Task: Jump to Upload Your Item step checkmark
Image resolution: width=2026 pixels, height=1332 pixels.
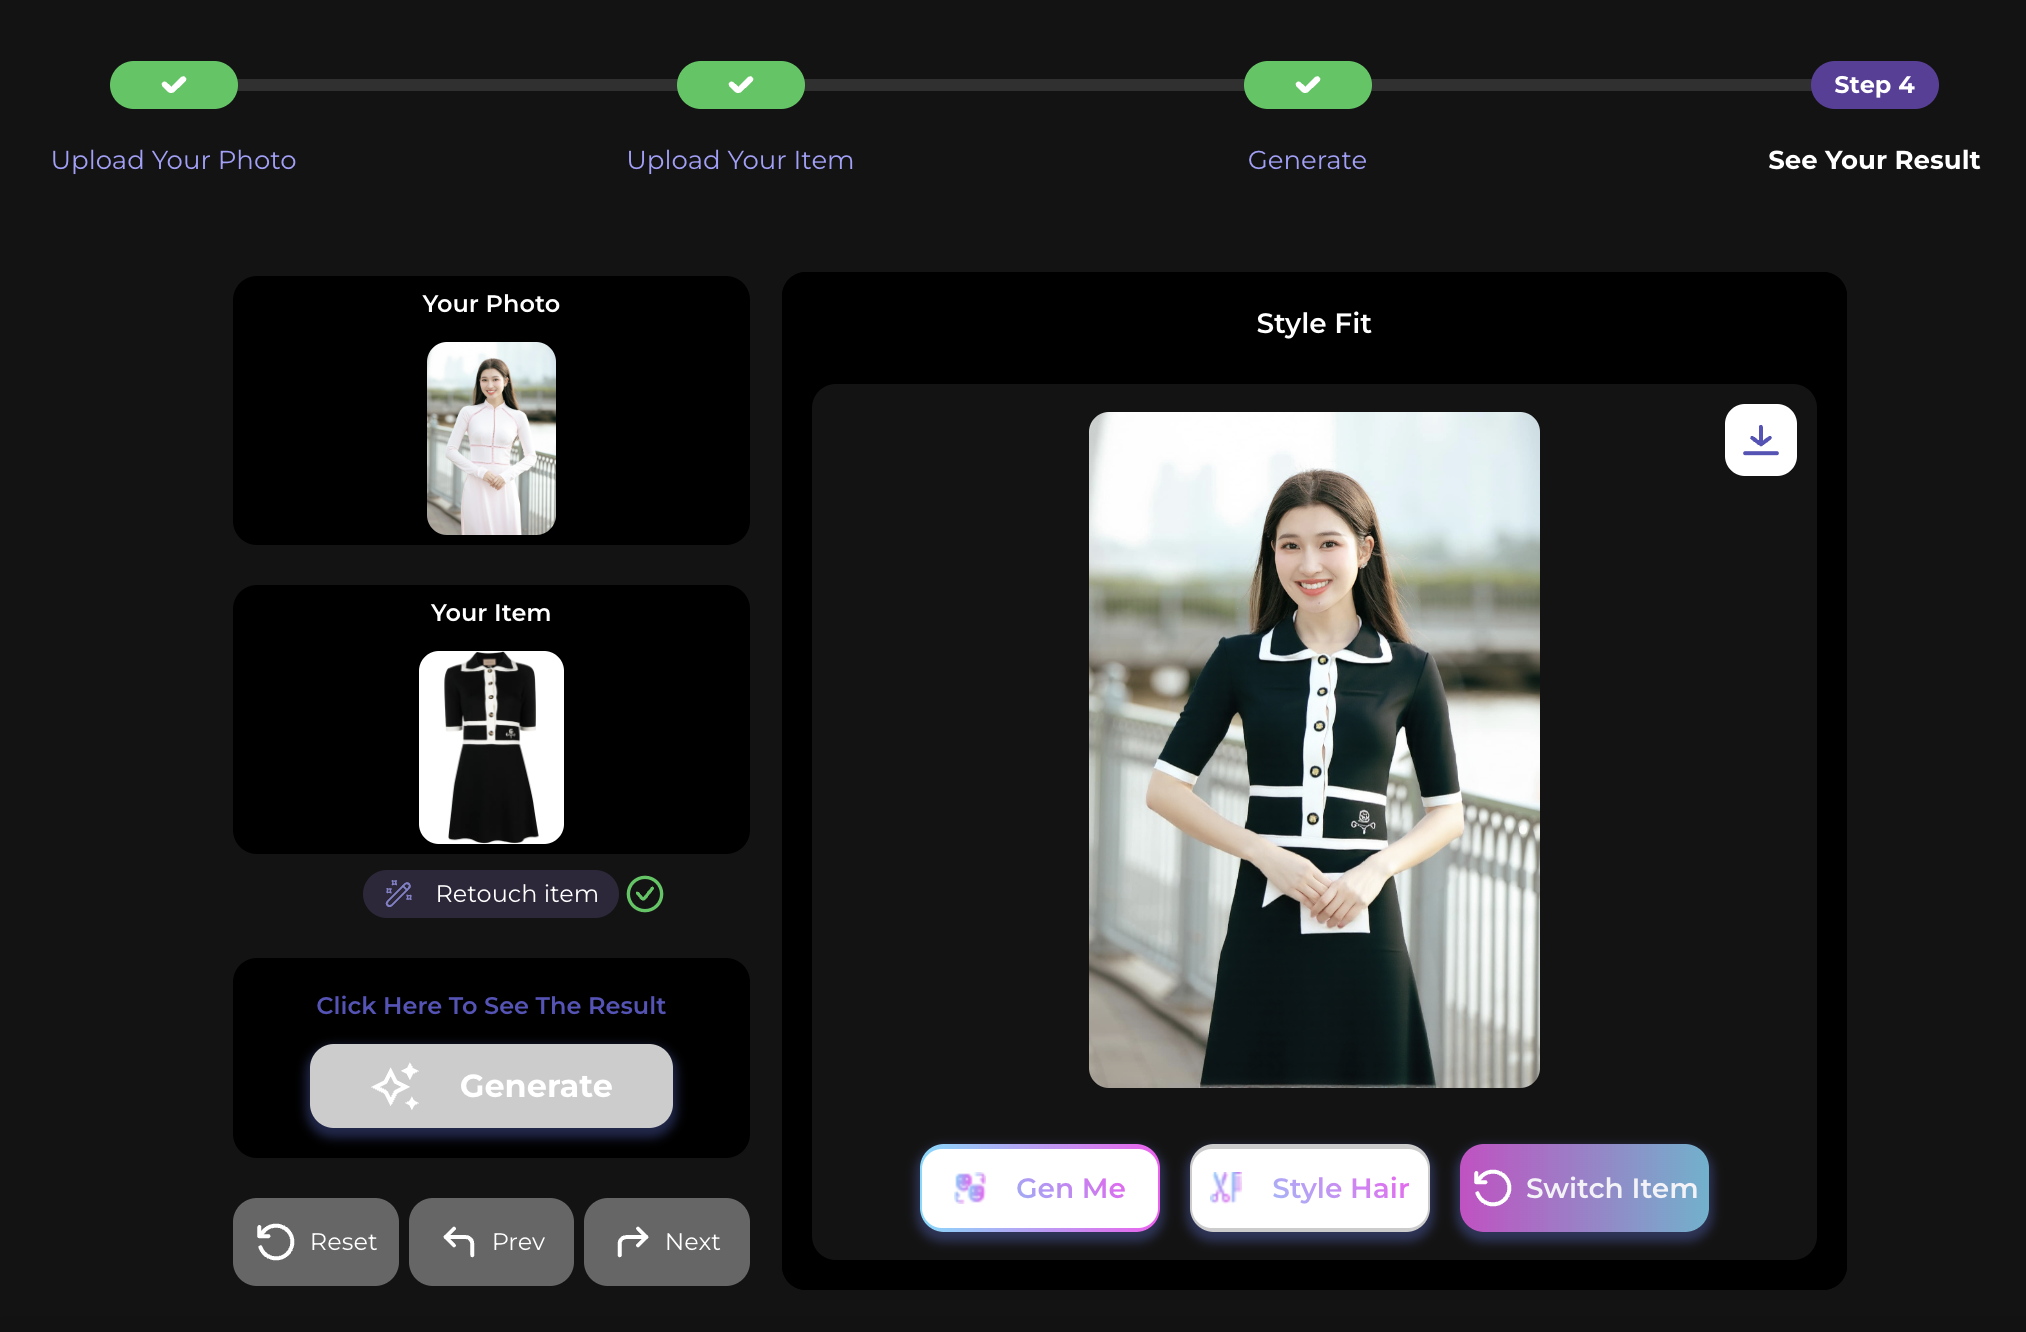Action: point(741,85)
